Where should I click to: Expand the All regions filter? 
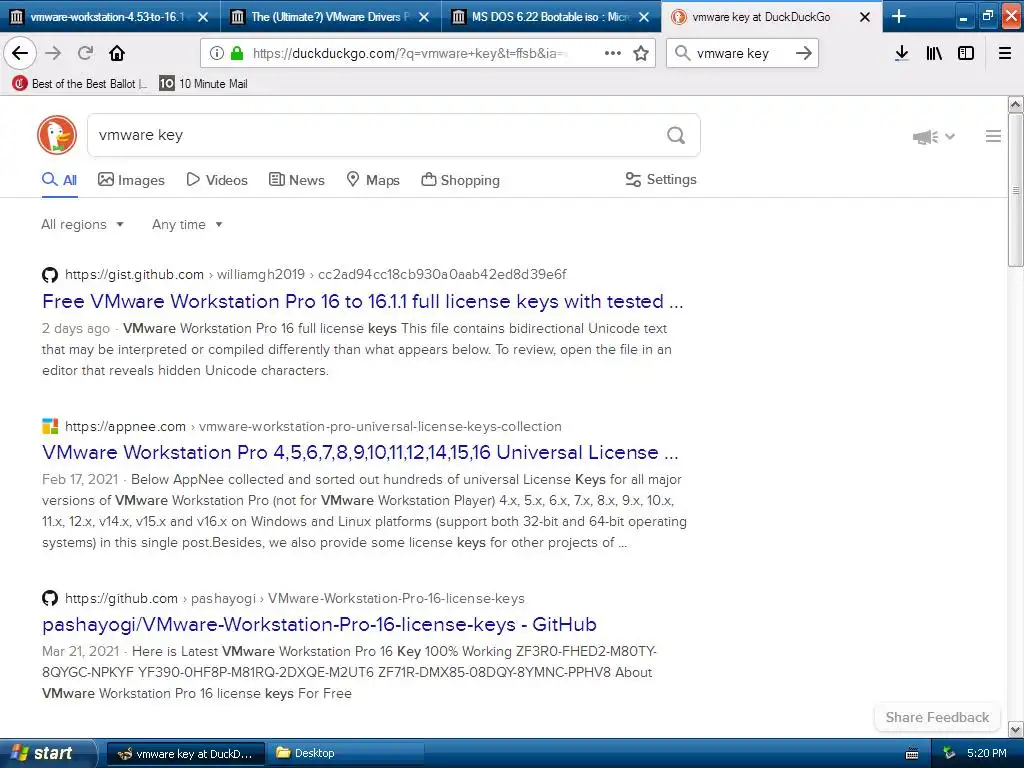[x=82, y=224]
